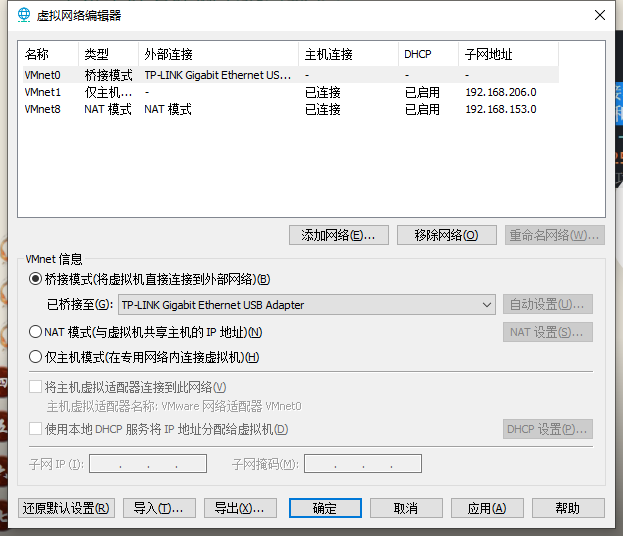The height and width of the screenshot is (536, 623).
Task: Click the 自动设置 button
Action: pyautogui.click(x=548, y=304)
